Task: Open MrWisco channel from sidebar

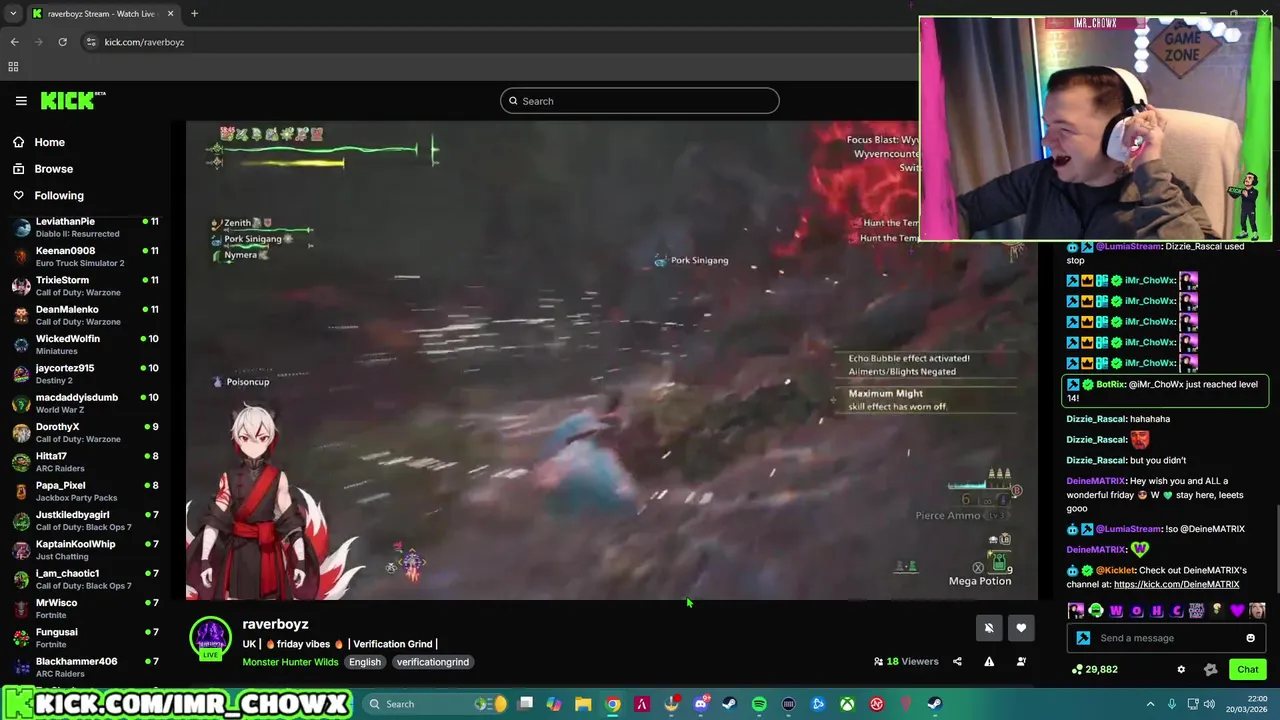Action: pos(85,609)
